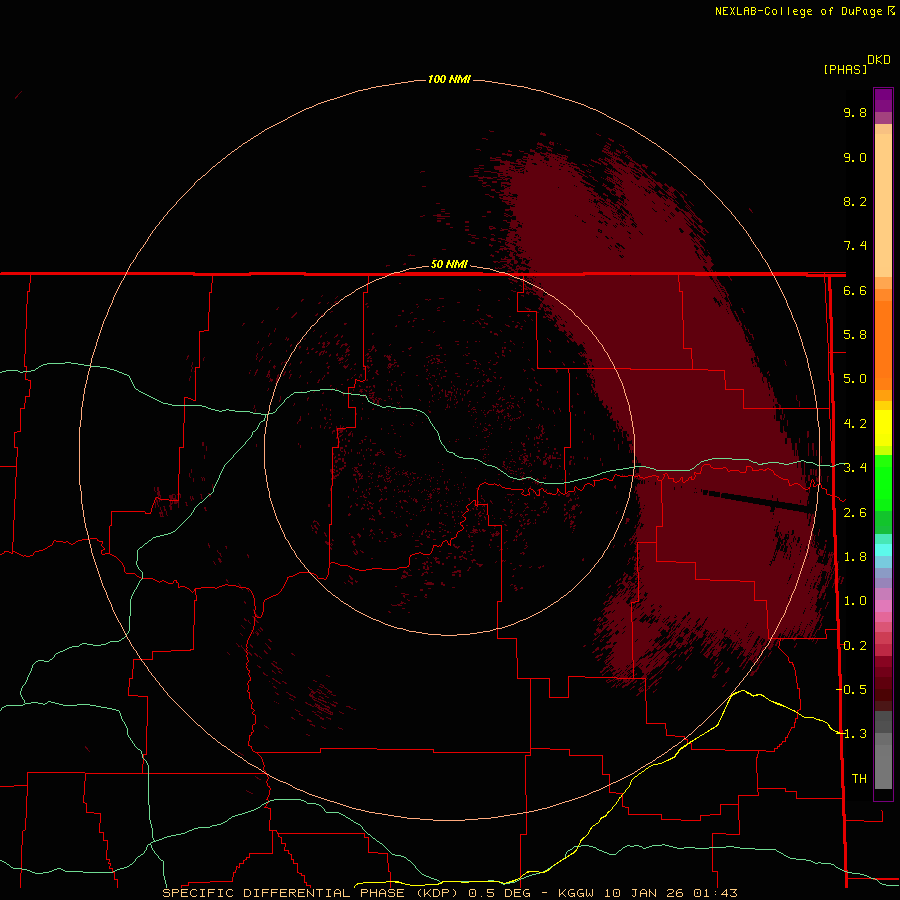Click the NEXLAB-College of DuPage label
Image resolution: width=900 pixels, height=900 pixels.
pyautogui.click(x=798, y=11)
